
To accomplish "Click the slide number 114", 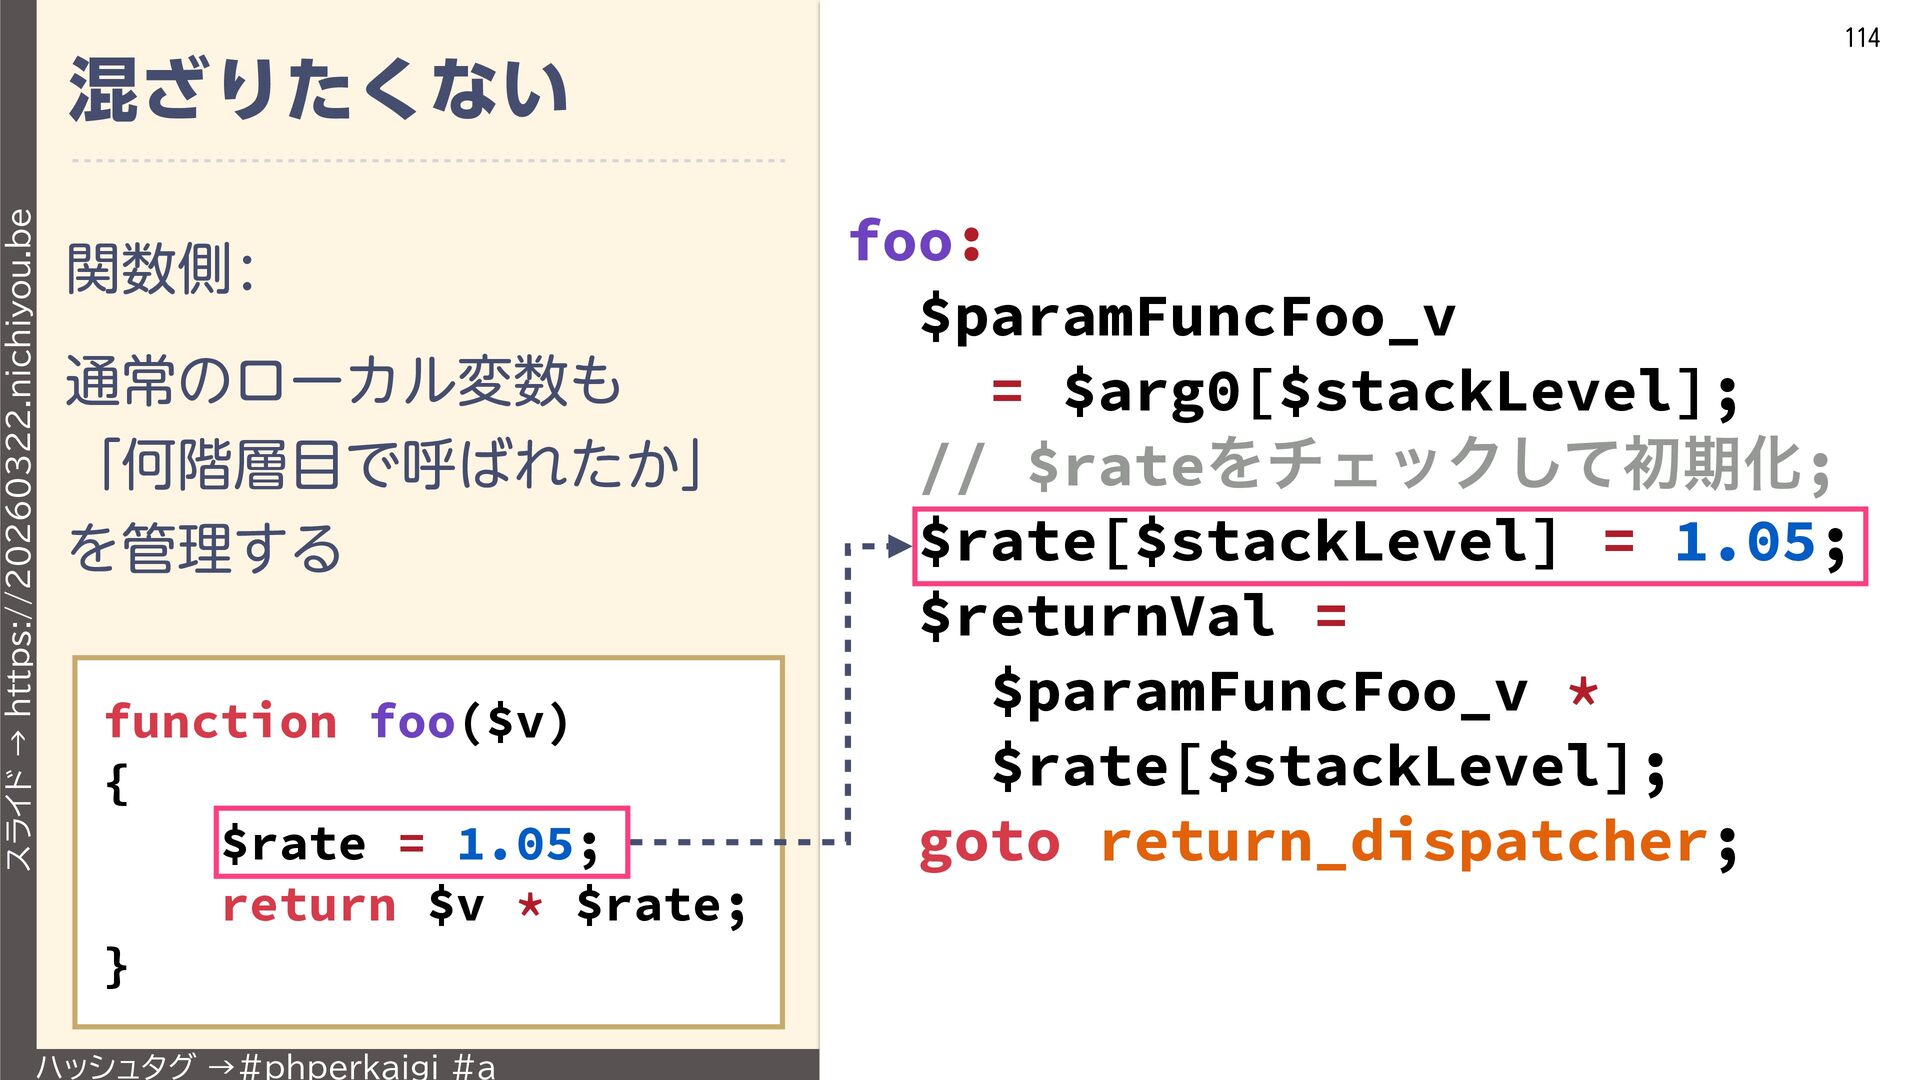I will (1861, 38).
